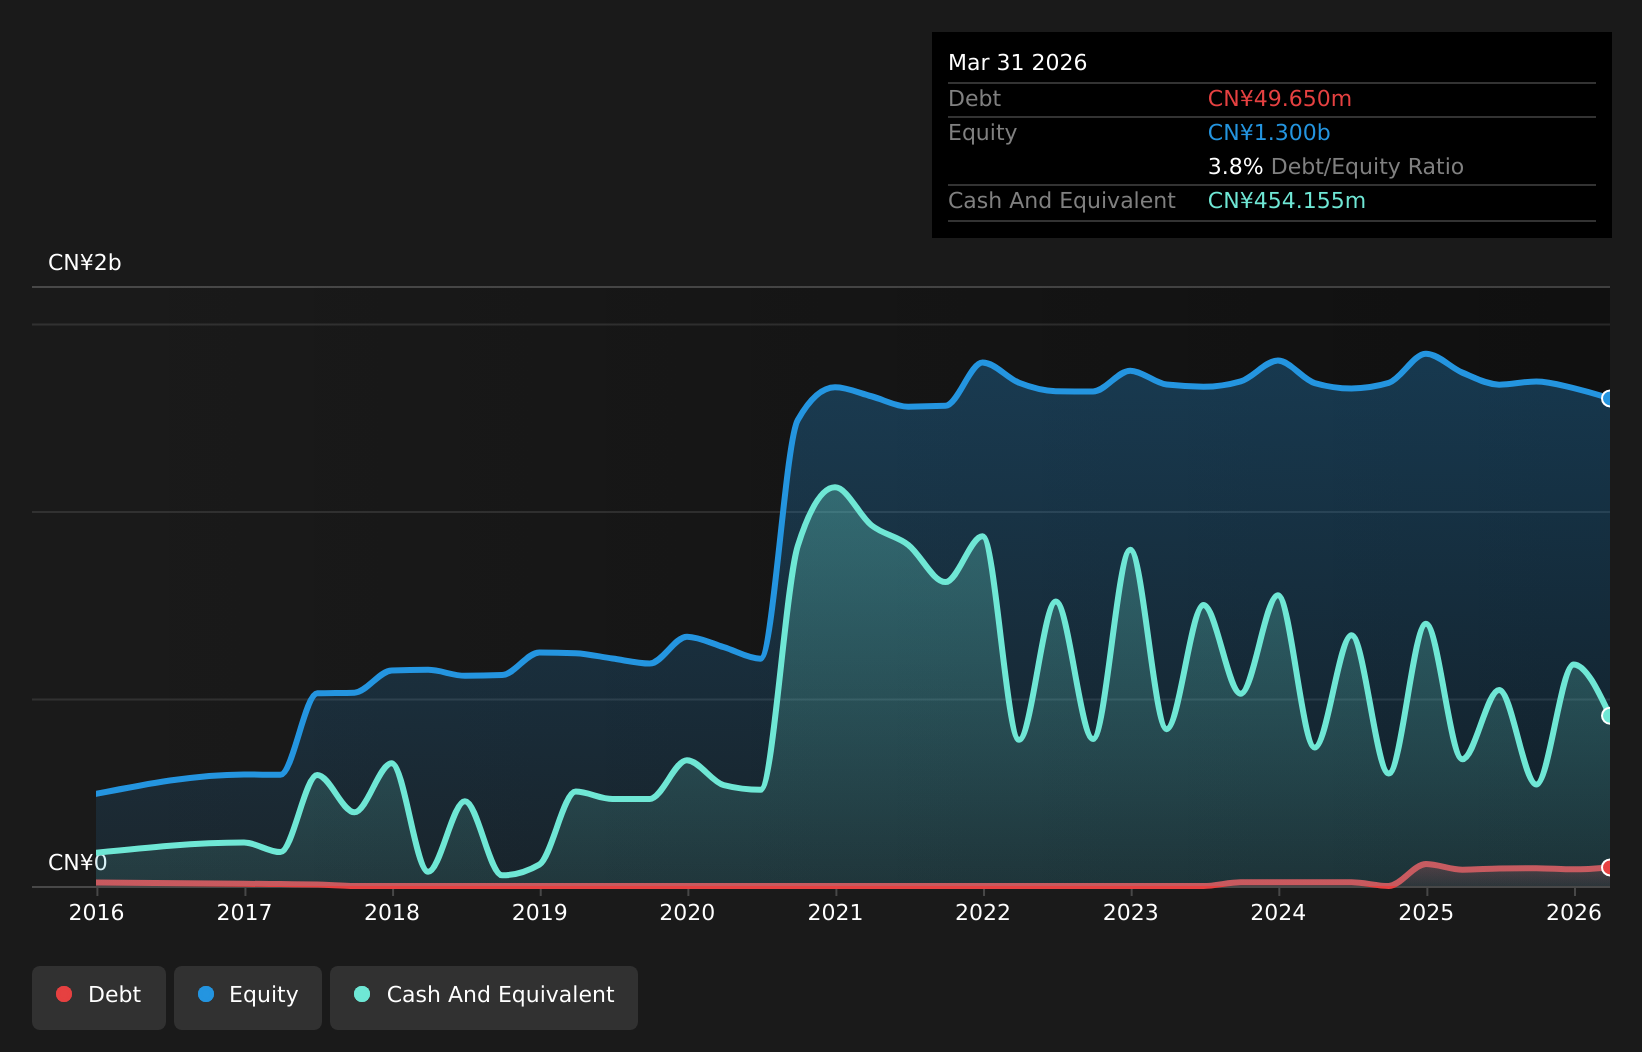Click the CN¥49.650m debt value
Screen dimensions: 1642x1052
pyautogui.click(x=1280, y=99)
